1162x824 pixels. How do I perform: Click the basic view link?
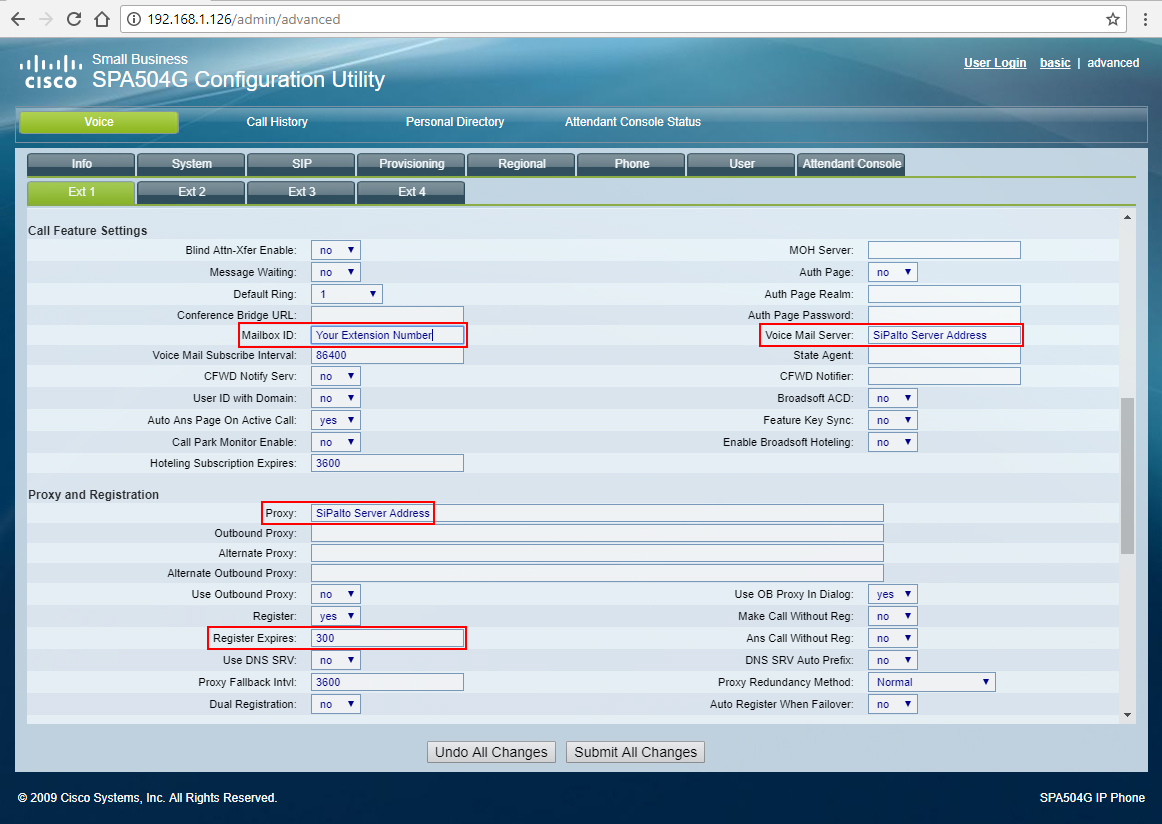click(x=1055, y=63)
